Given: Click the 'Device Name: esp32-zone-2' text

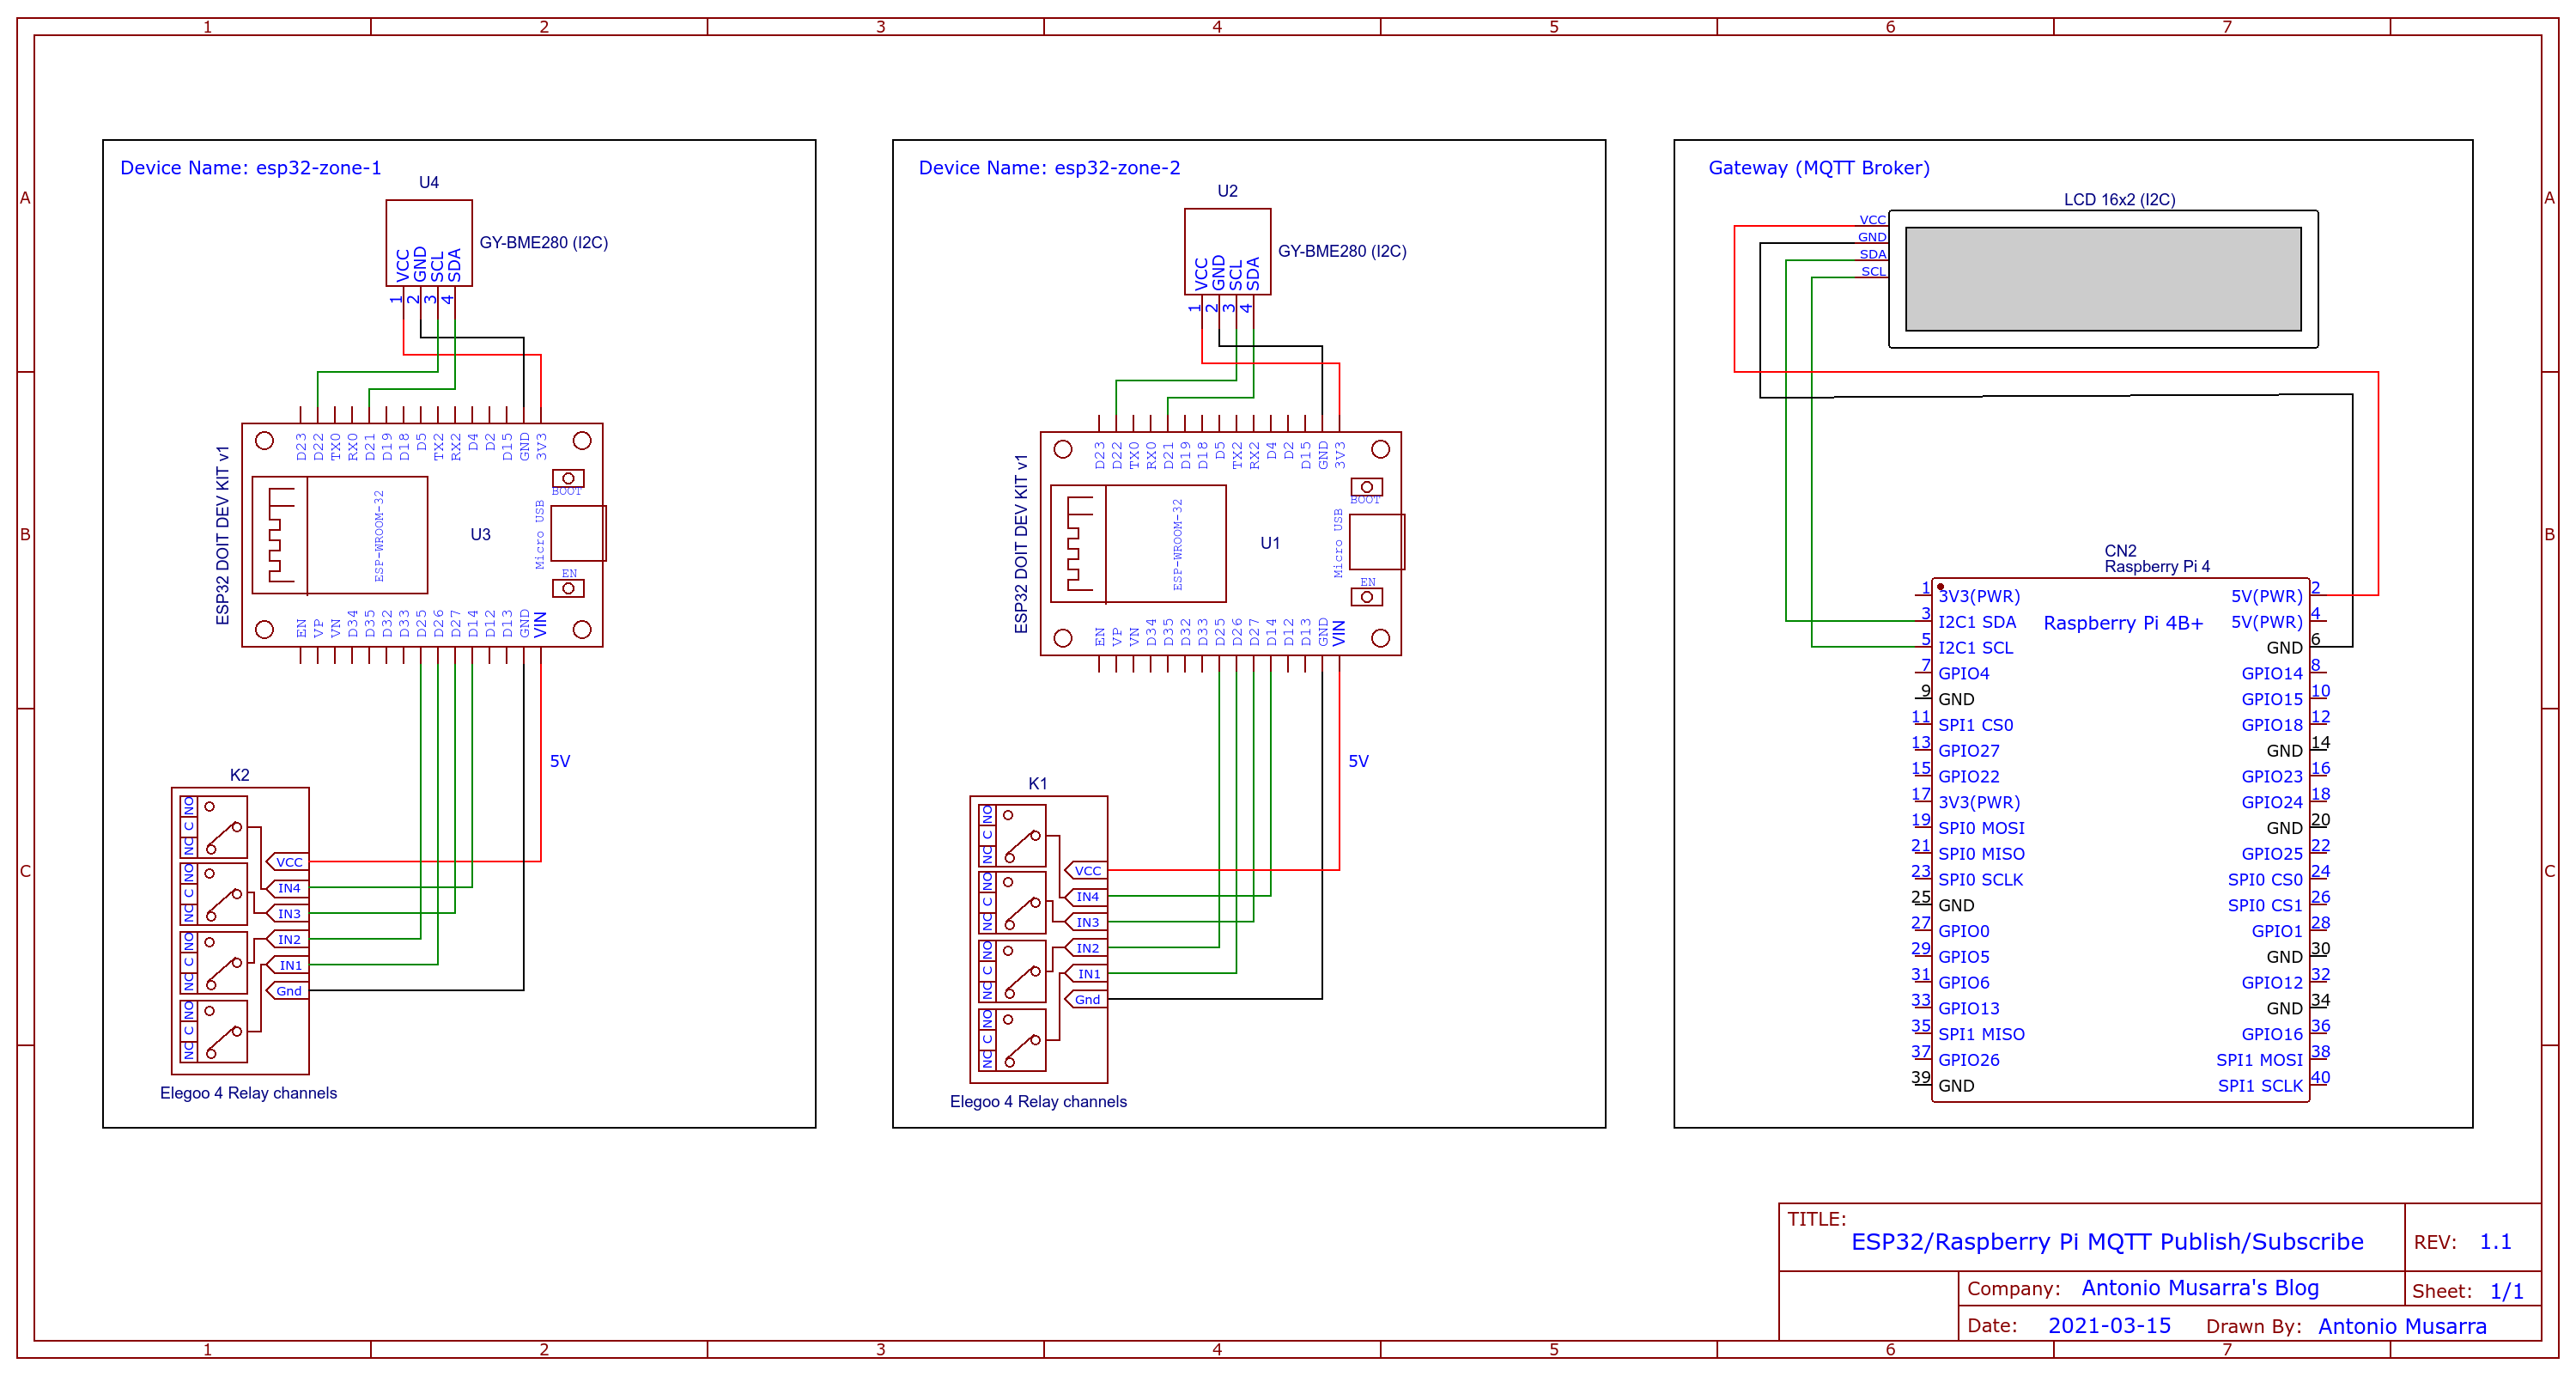Looking at the screenshot, I should click(1049, 168).
